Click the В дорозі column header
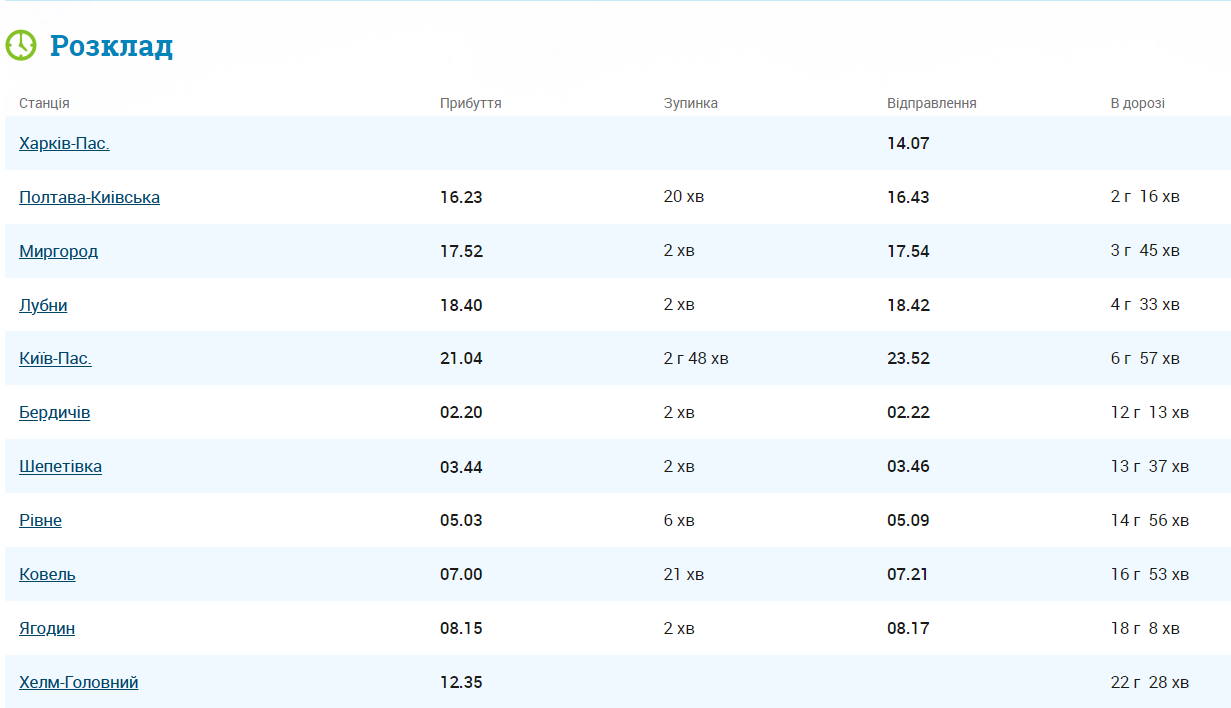The height and width of the screenshot is (708, 1231). (x=1137, y=103)
